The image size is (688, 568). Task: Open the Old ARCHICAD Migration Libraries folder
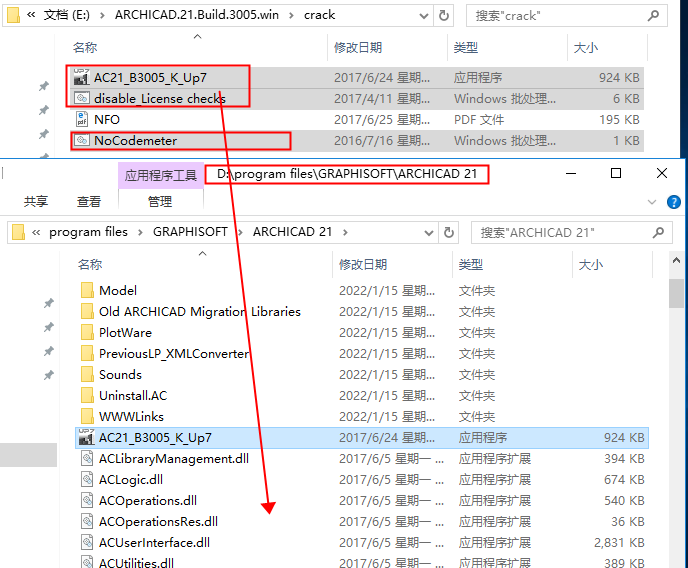(x=199, y=312)
